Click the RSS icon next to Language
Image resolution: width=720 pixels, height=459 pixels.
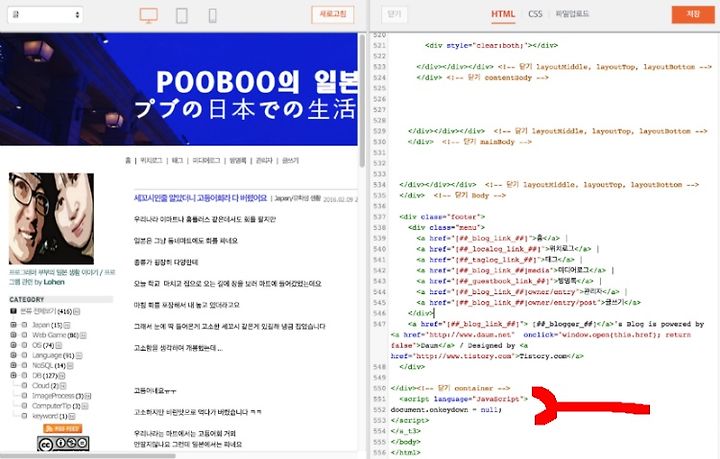79,356
